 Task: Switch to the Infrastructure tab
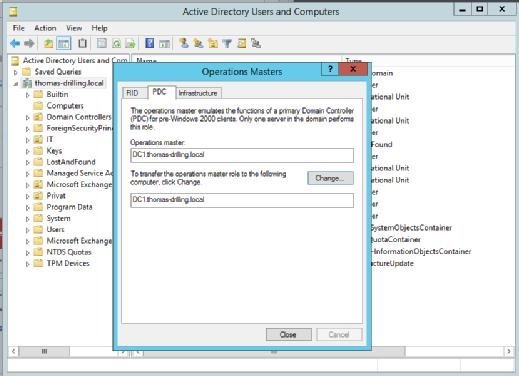(198, 93)
